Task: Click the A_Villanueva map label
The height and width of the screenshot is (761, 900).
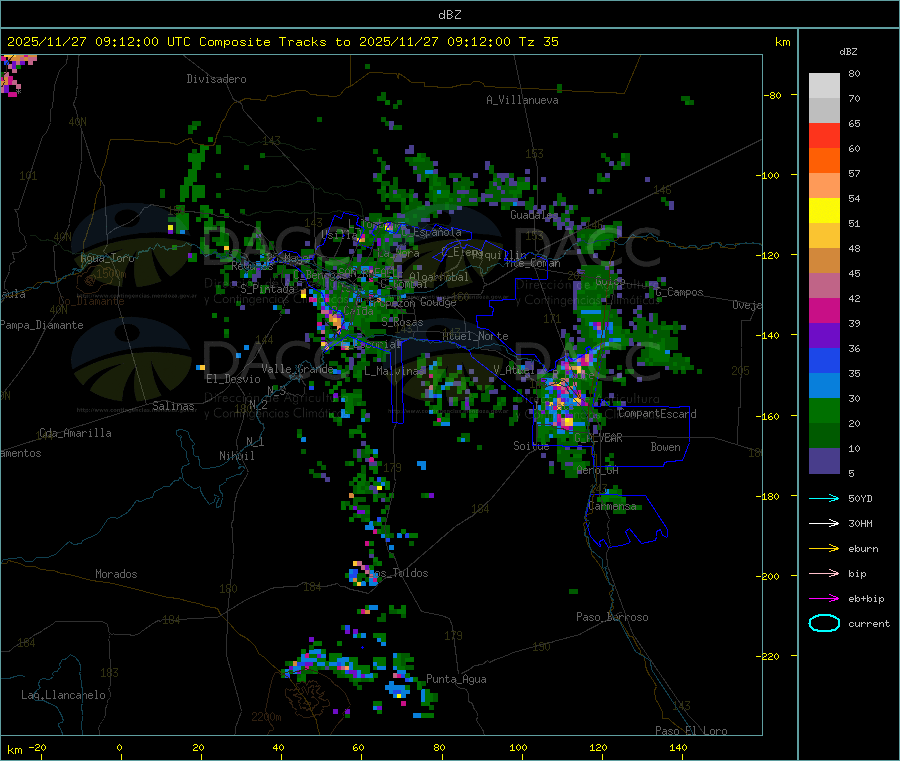Action: 522,100
